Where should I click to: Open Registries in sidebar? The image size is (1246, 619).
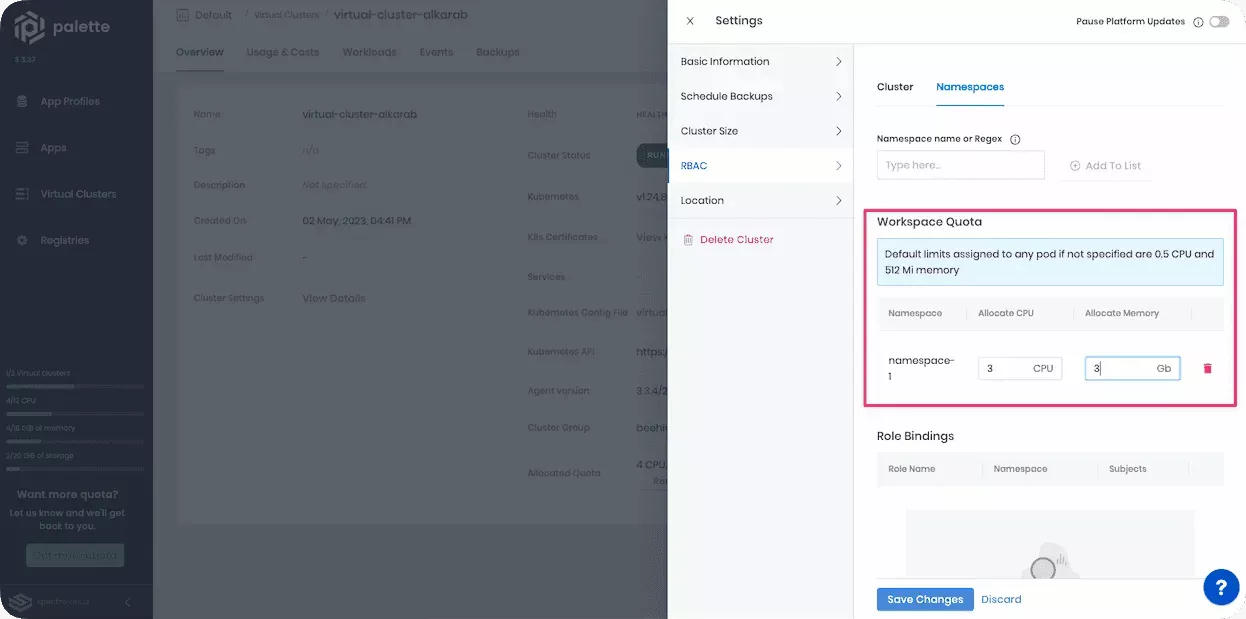65,241
